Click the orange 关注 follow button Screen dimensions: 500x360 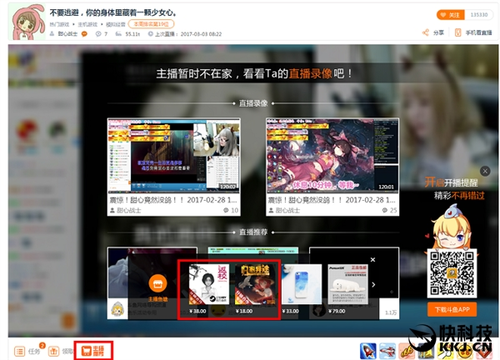pyautogui.click(x=451, y=15)
